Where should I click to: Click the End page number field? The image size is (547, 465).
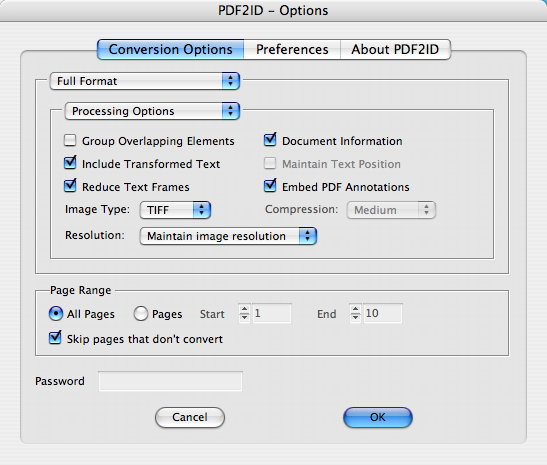[383, 313]
